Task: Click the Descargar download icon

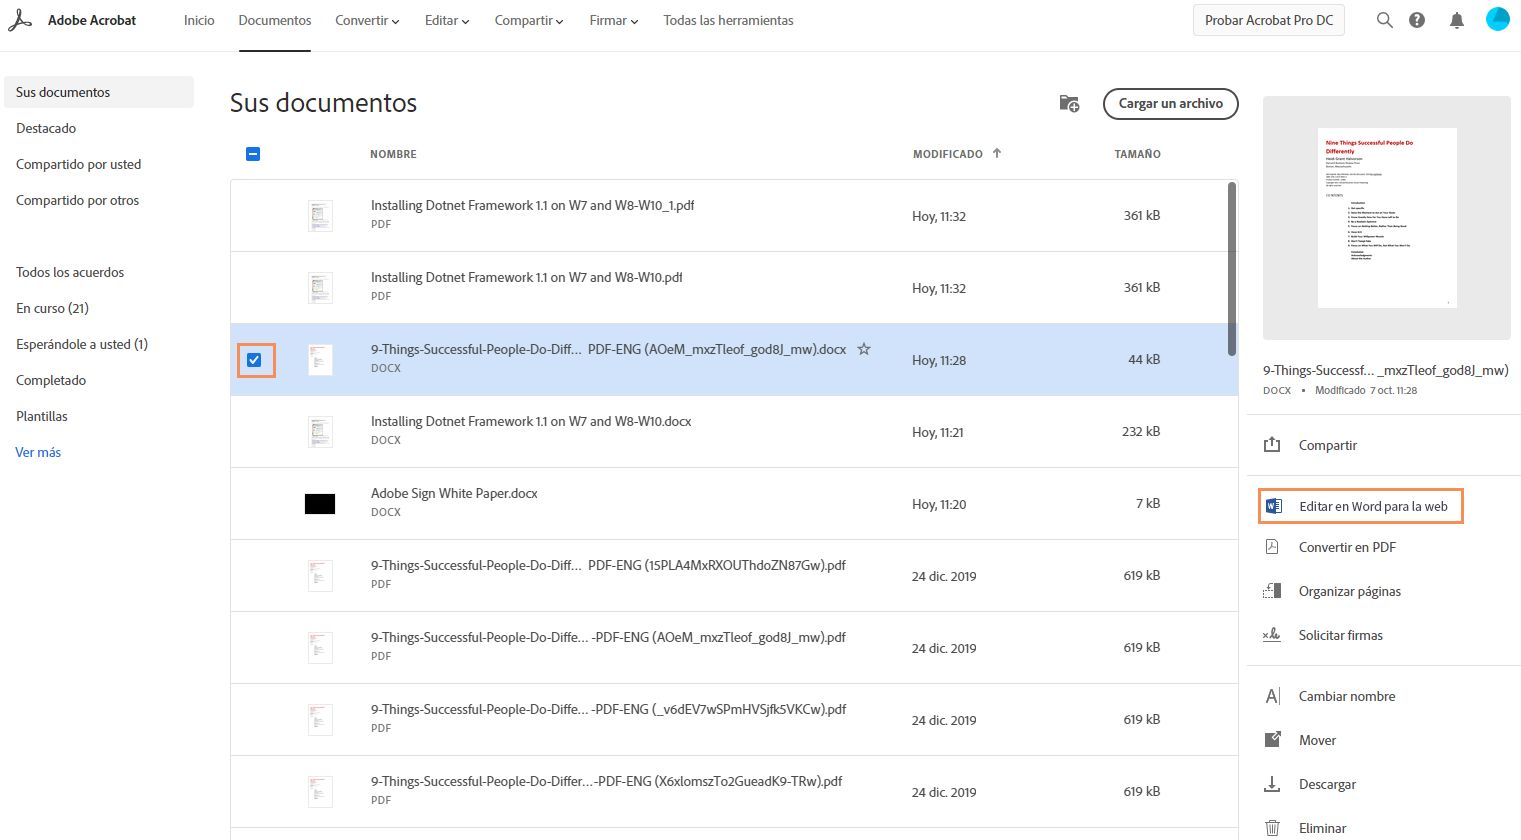Action: [x=1272, y=784]
